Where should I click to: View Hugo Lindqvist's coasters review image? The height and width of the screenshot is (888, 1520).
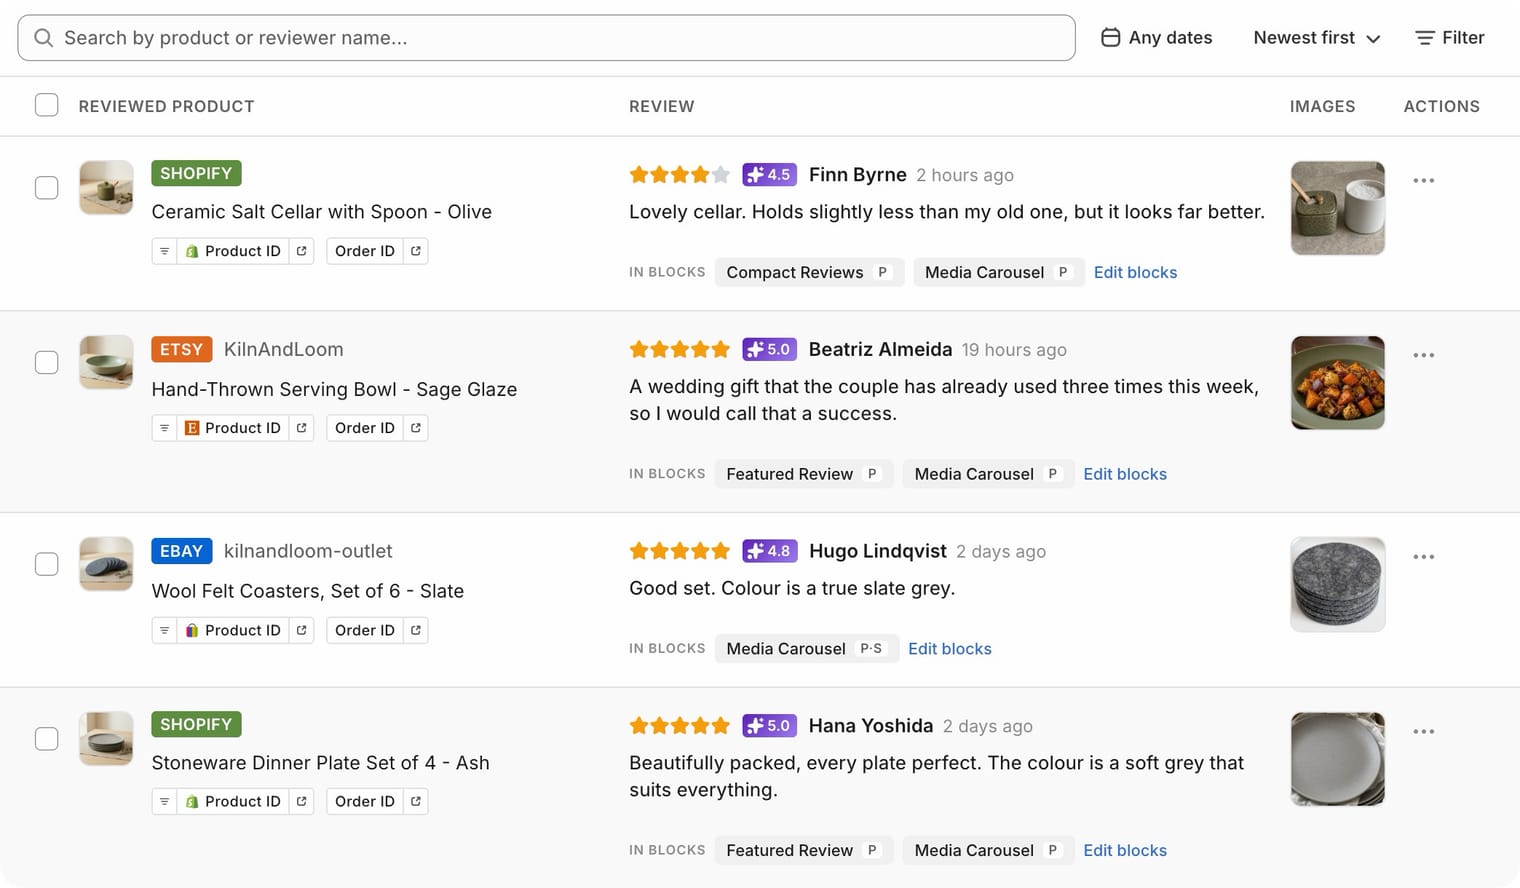(x=1338, y=585)
